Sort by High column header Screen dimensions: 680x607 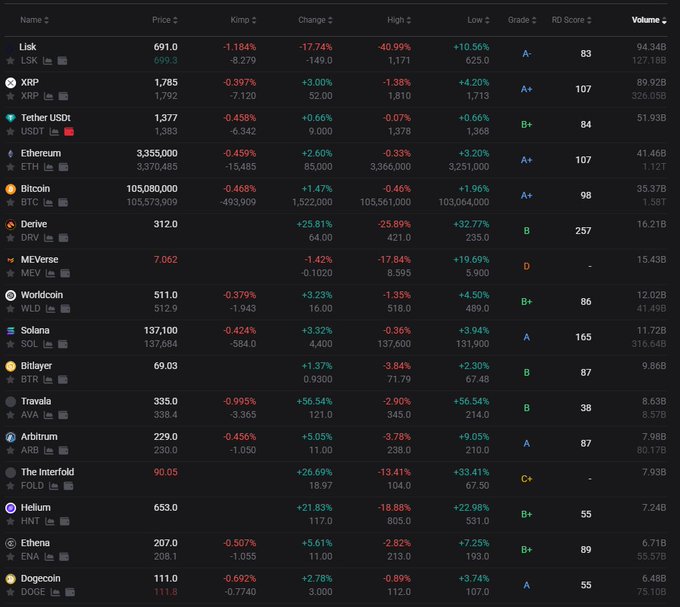point(399,20)
